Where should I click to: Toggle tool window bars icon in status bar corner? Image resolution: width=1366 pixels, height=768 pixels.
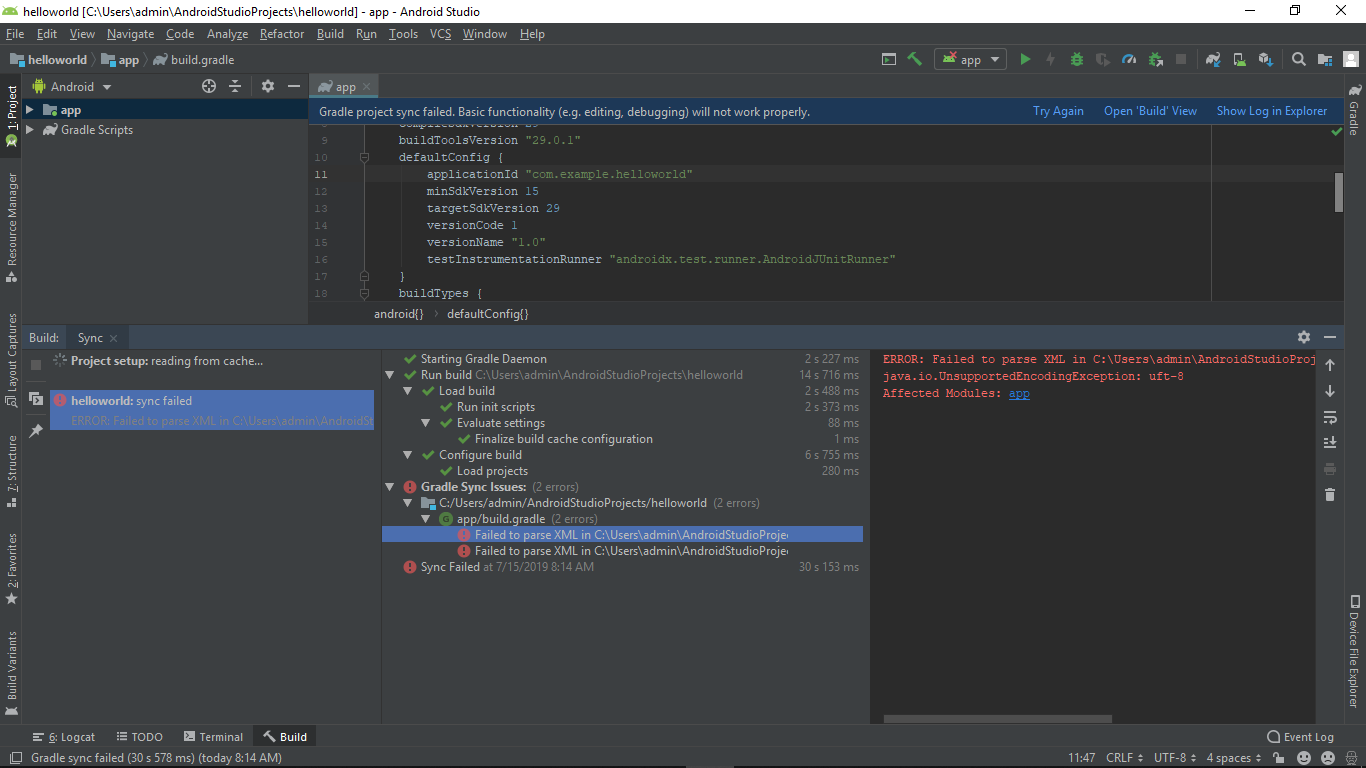14,758
